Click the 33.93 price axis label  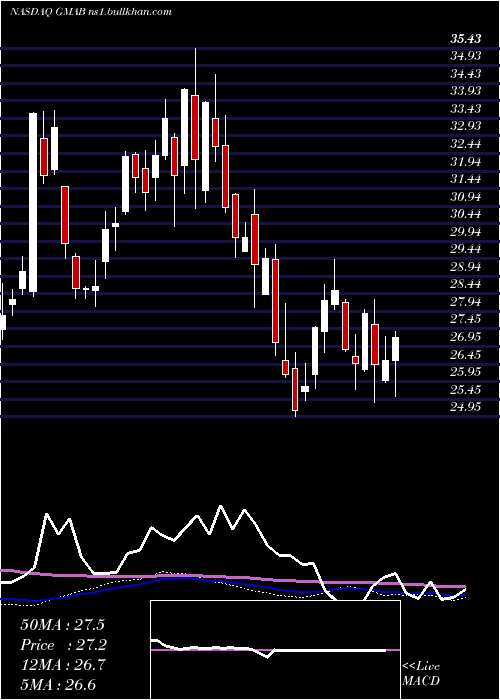[466, 91]
